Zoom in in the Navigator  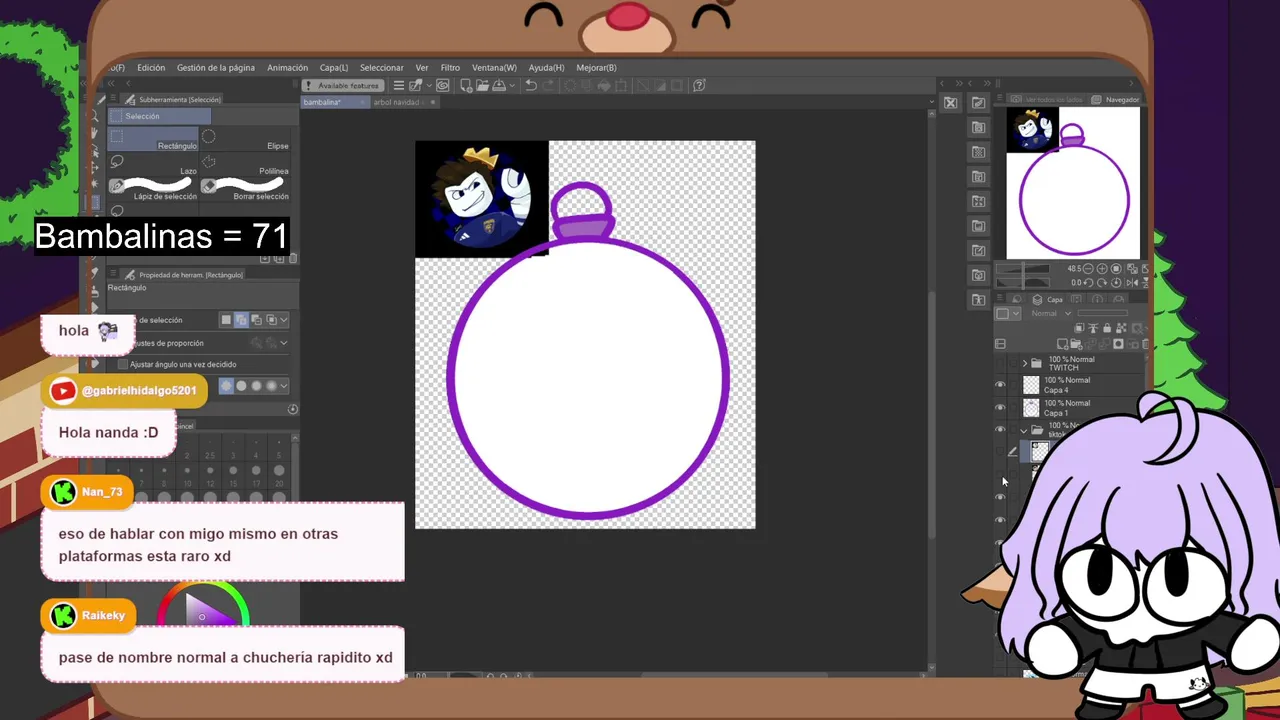tap(1102, 269)
